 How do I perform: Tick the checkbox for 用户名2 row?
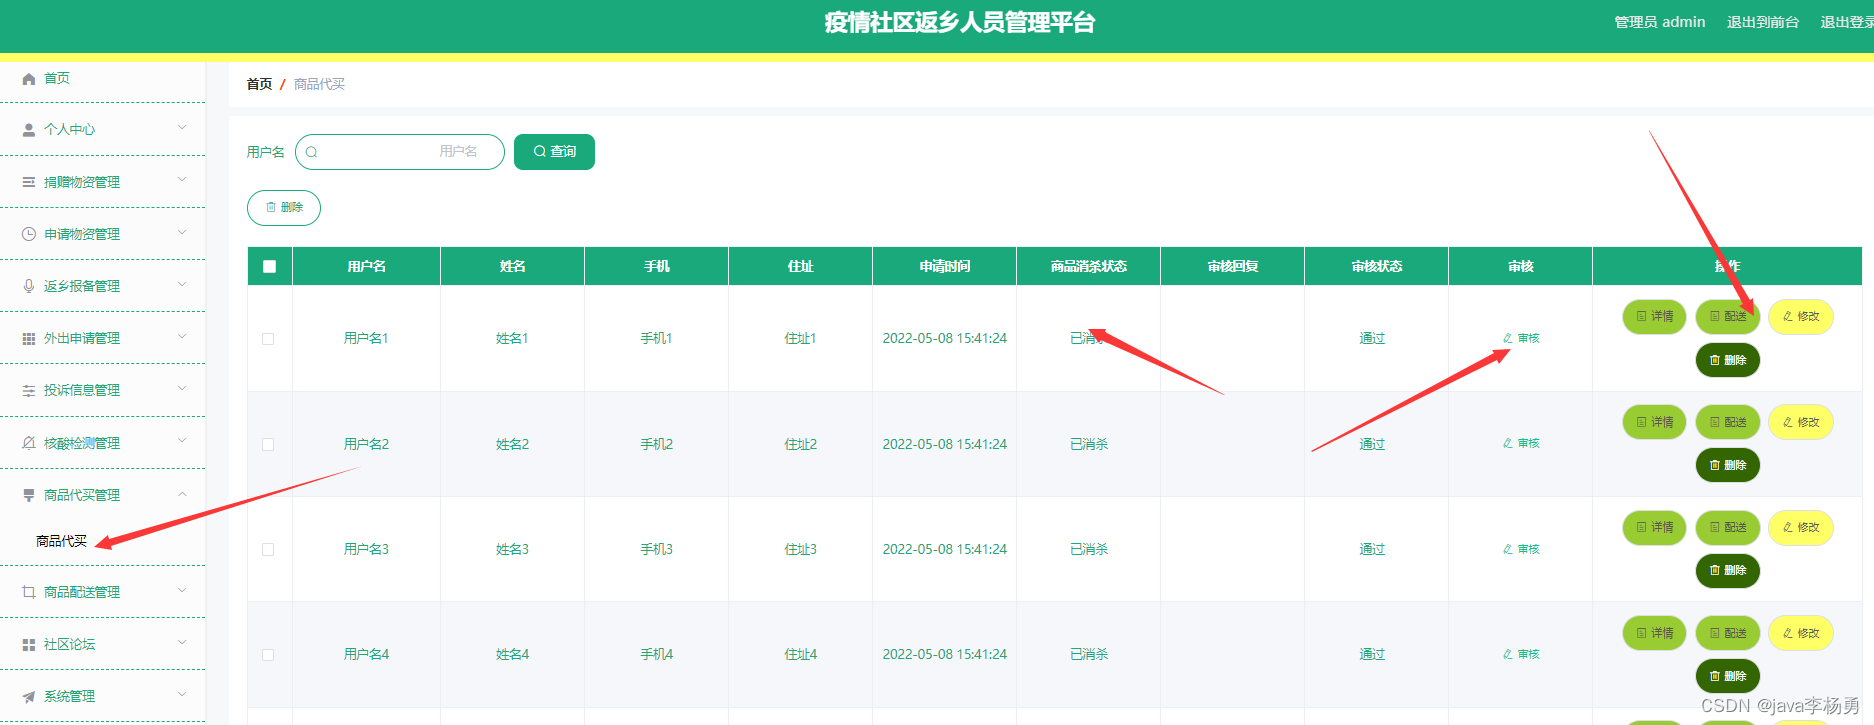coord(268,444)
